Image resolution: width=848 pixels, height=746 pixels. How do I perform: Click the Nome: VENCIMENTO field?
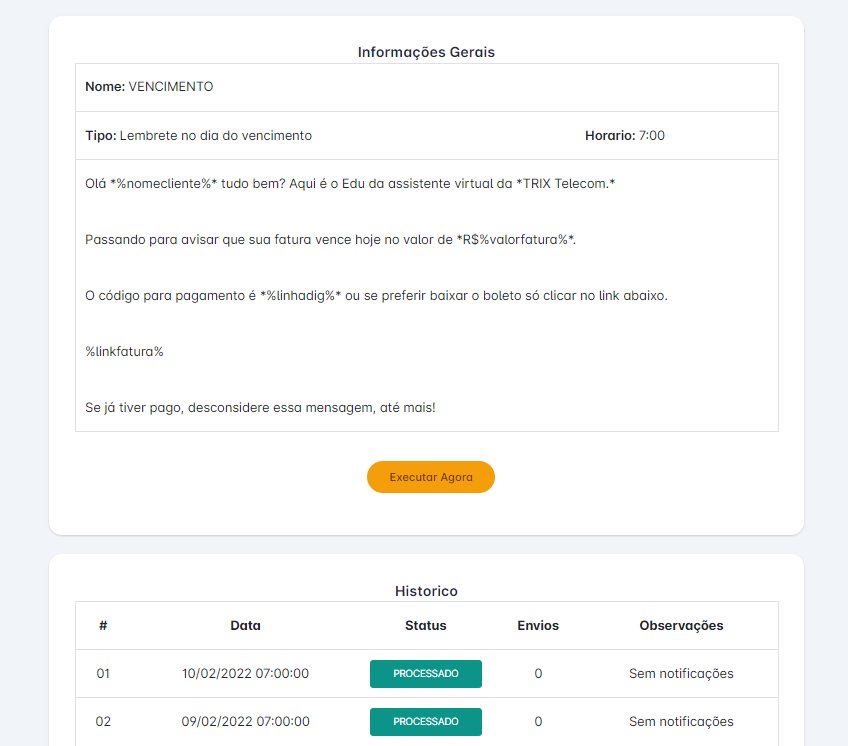click(x=149, y=87)
